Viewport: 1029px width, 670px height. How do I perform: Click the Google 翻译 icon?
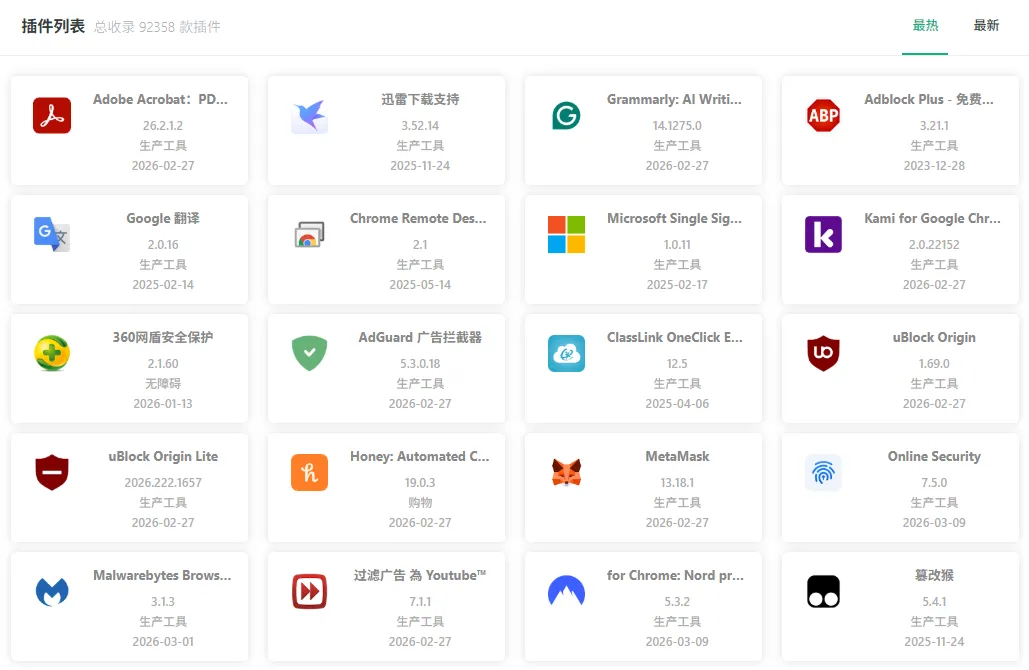click(52, 234)
